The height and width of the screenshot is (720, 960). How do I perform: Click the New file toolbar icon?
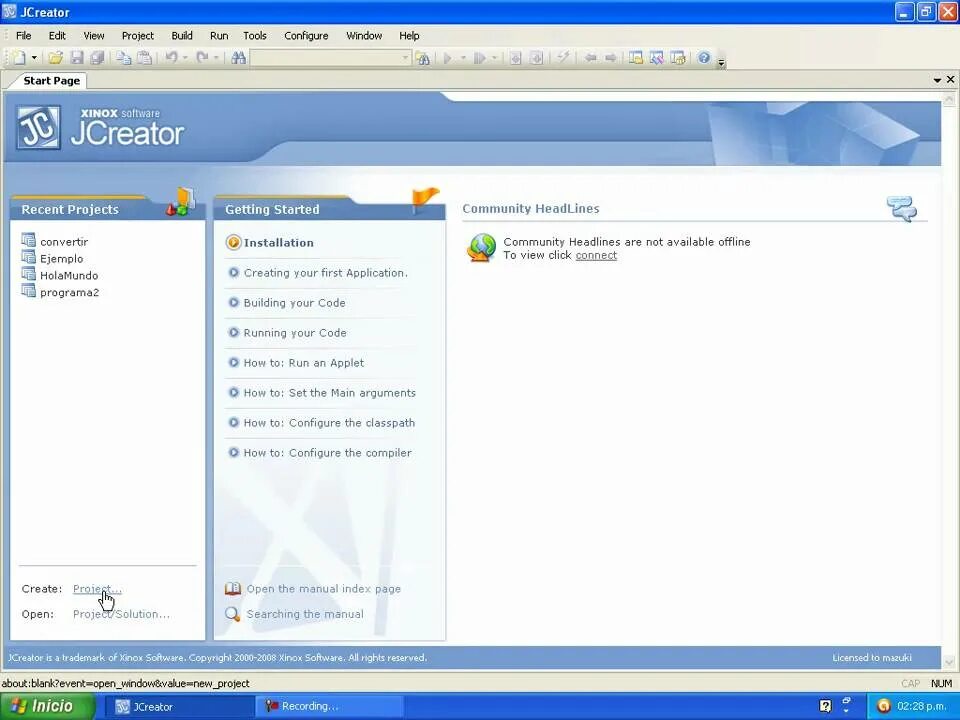point(20,58)
